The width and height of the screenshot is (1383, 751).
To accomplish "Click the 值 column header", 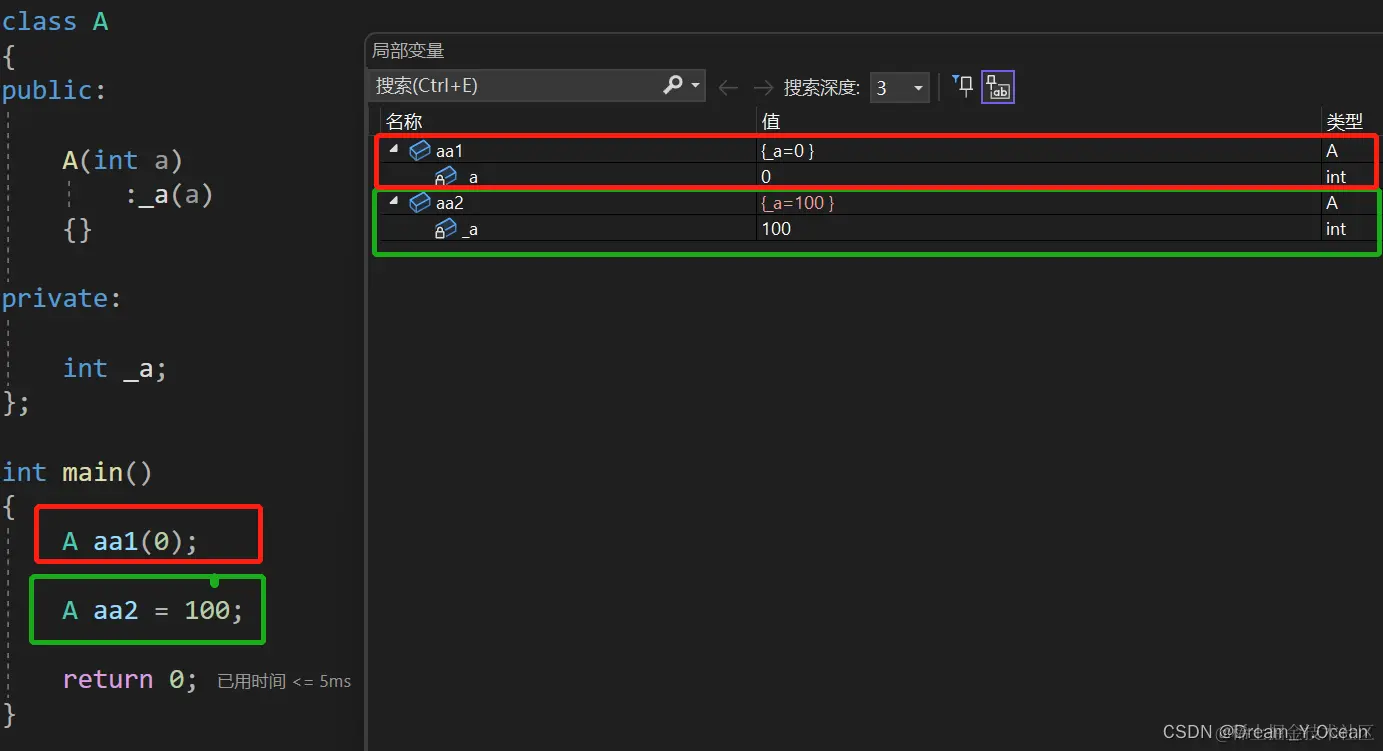I will [x=771, y=122].
